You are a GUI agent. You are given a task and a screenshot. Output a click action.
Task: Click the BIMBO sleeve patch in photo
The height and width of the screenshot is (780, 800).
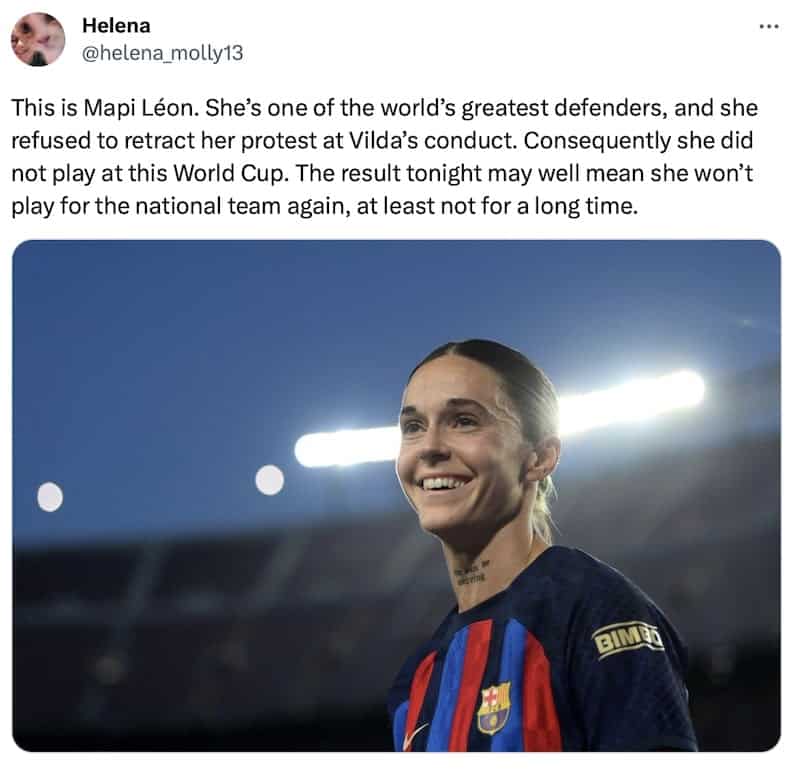pyautogui.click(x=628, y=639)
